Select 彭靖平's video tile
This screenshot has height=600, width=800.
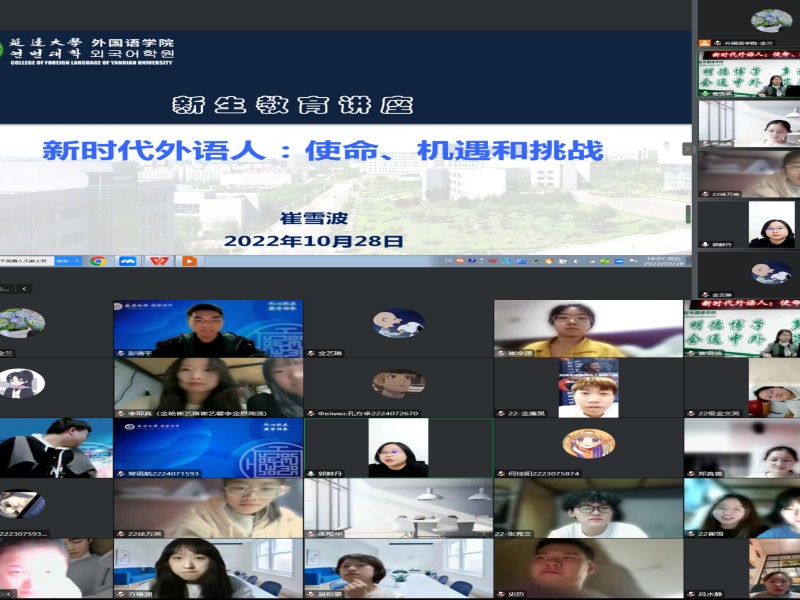pyautogui.click(x=208, y=328)
